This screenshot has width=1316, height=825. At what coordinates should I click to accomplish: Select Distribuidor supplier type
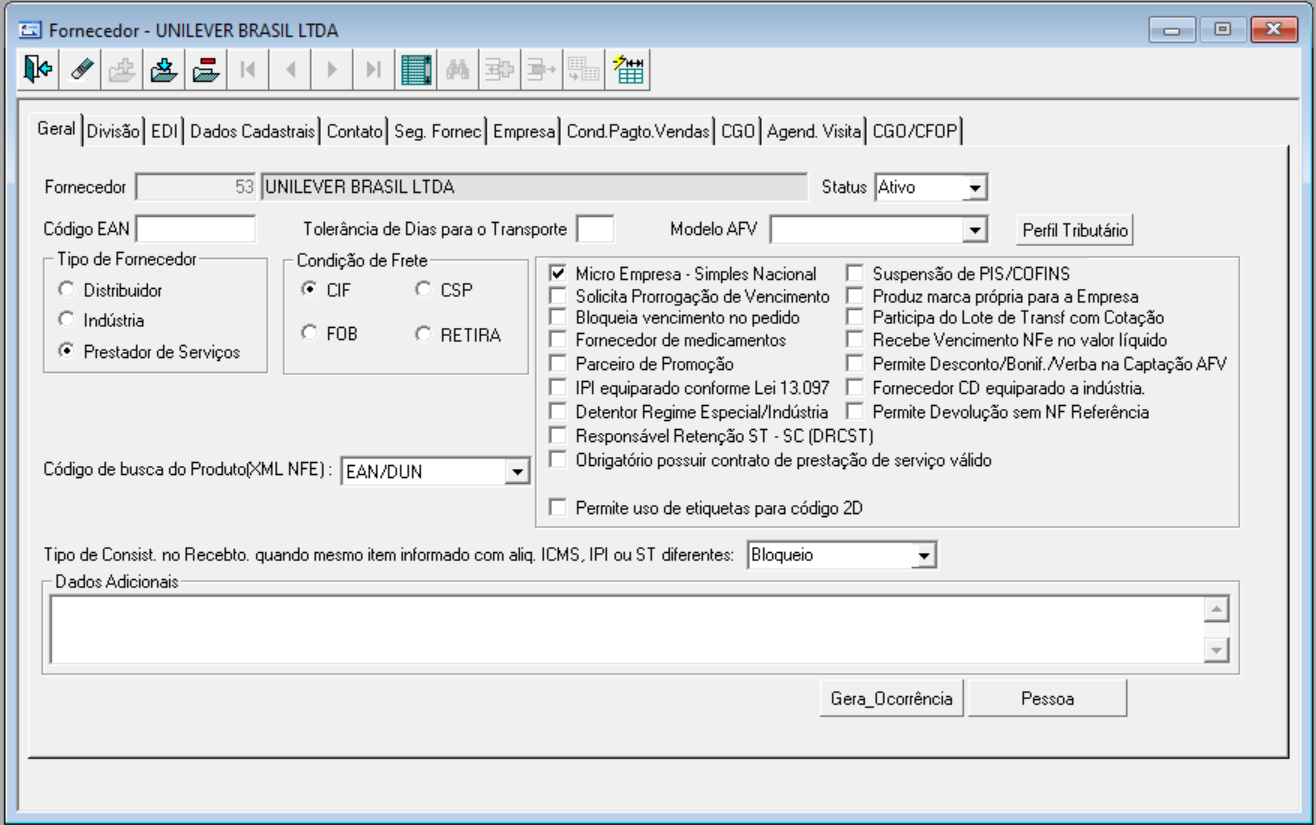point(67,290)
